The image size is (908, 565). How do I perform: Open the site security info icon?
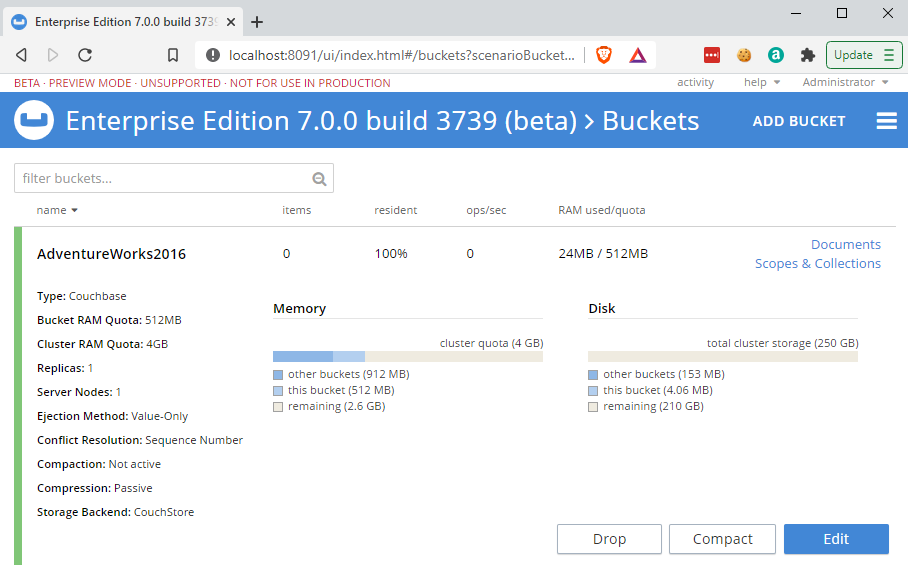(213, 55)
